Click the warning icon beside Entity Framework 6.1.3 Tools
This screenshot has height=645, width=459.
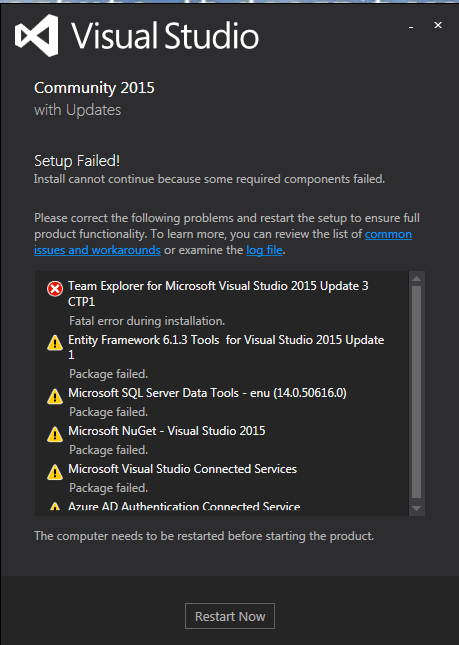(55, 343)
